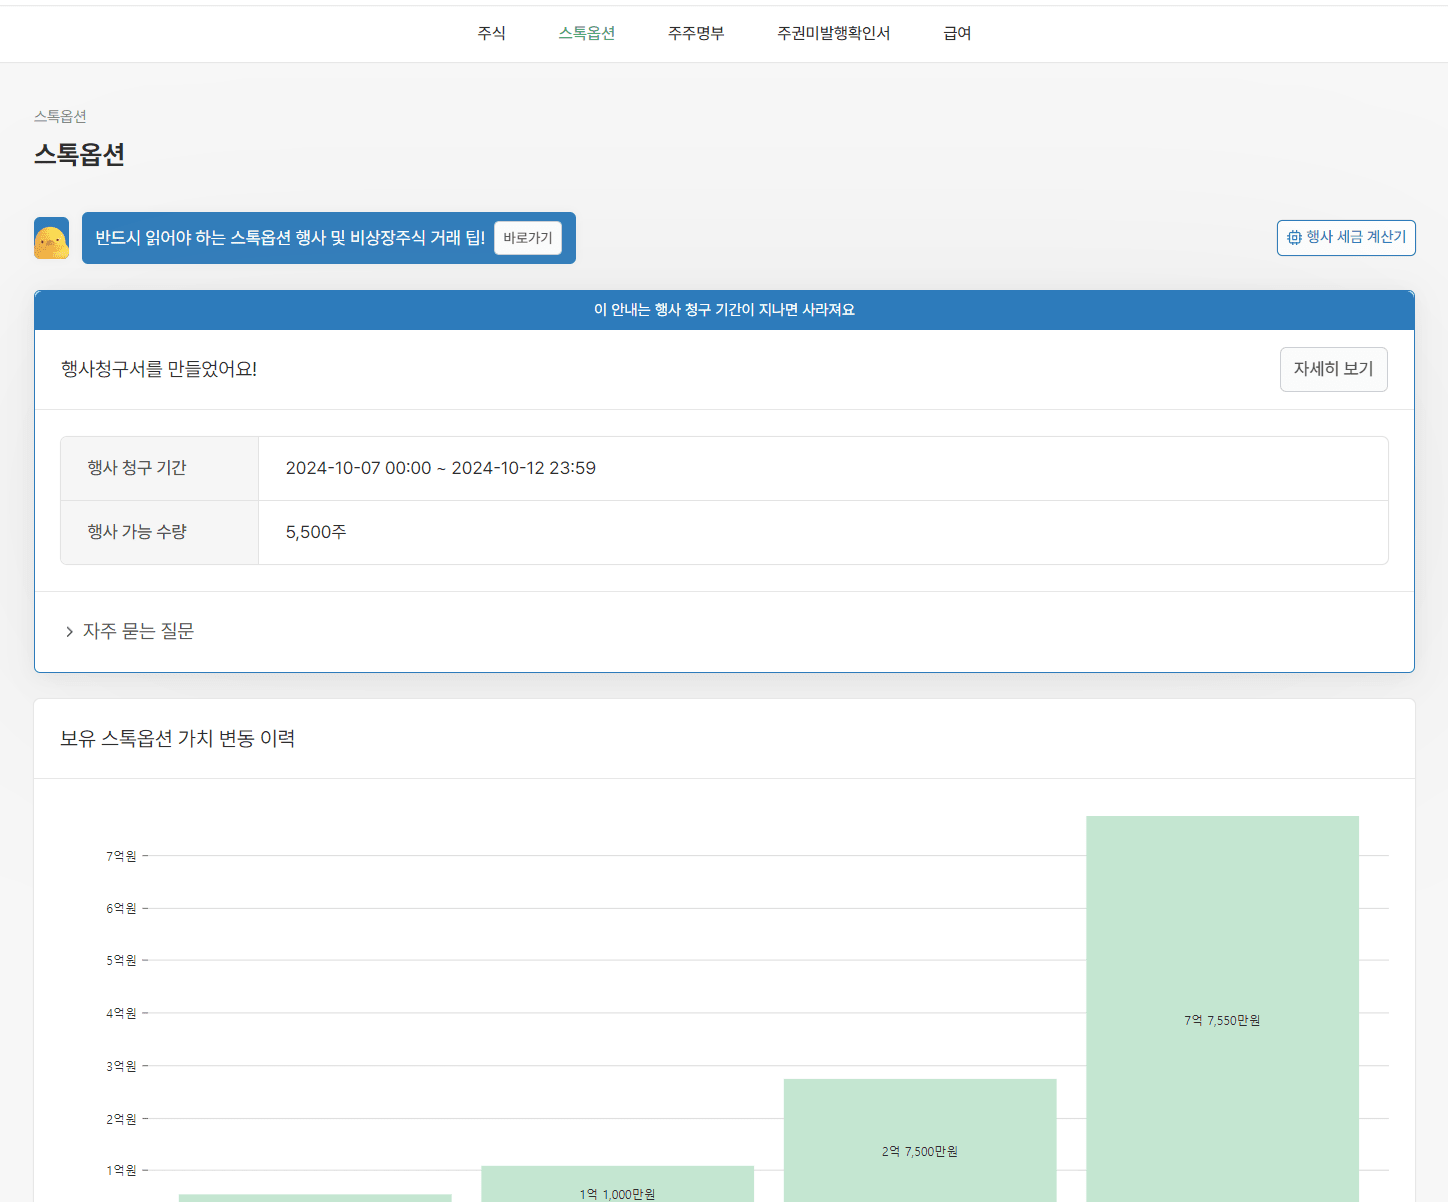
Task: Click the 7억원 axis label
Action: pyautogui.click(x=121, y=856)
